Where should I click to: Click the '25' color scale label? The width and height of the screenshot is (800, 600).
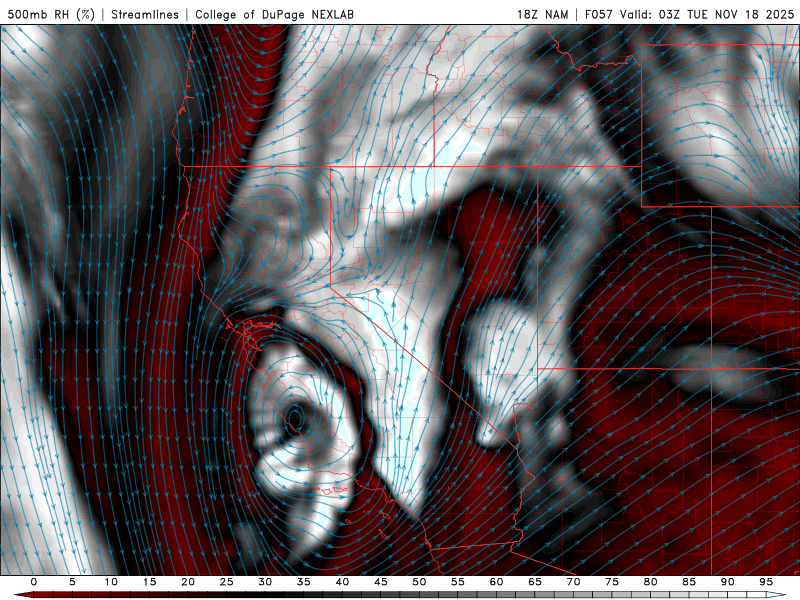(x=227, y=582)
